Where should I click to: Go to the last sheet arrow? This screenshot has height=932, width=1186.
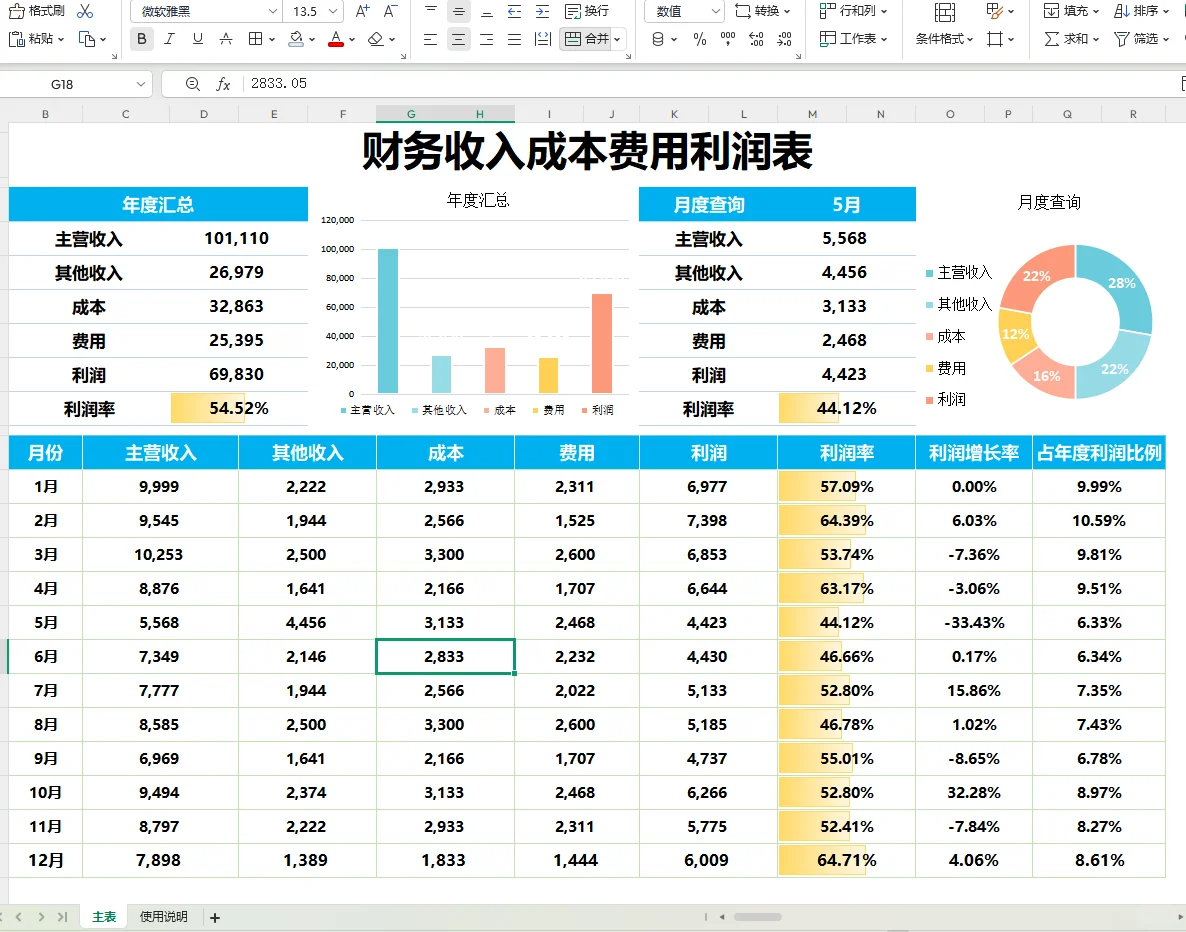pyautogui.click(x=63, y=917)
